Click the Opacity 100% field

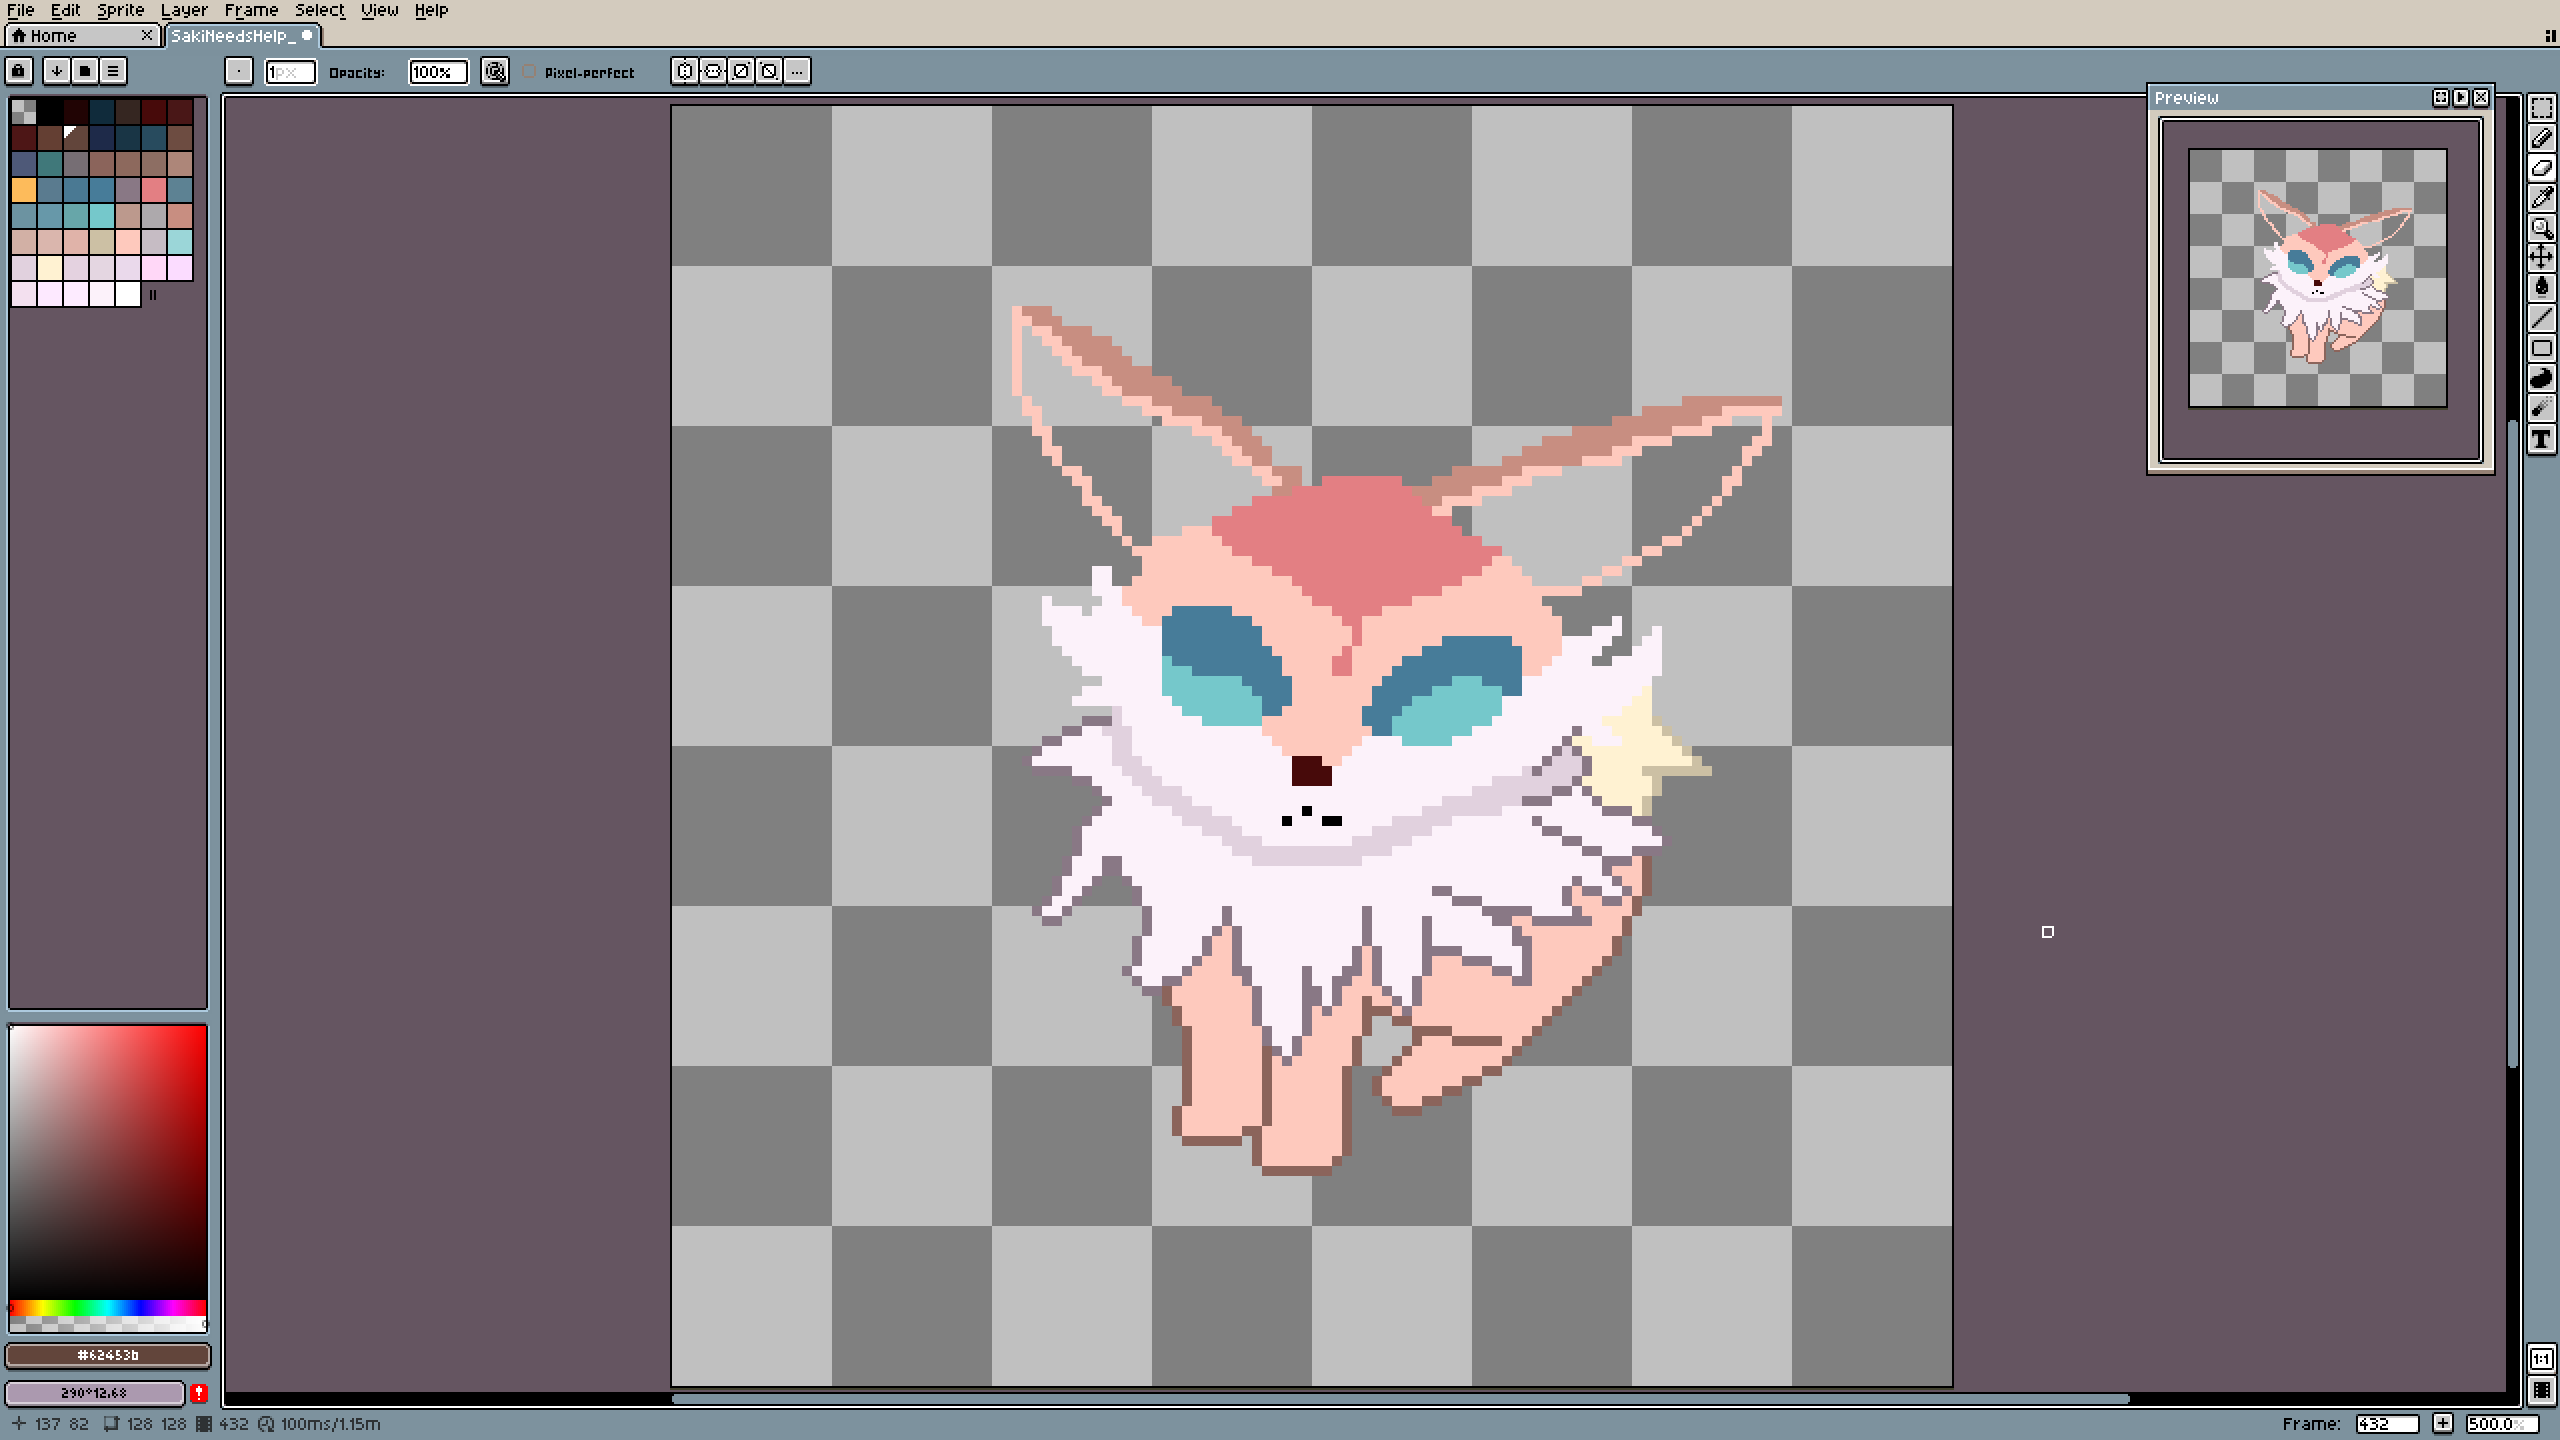[438, 72]
